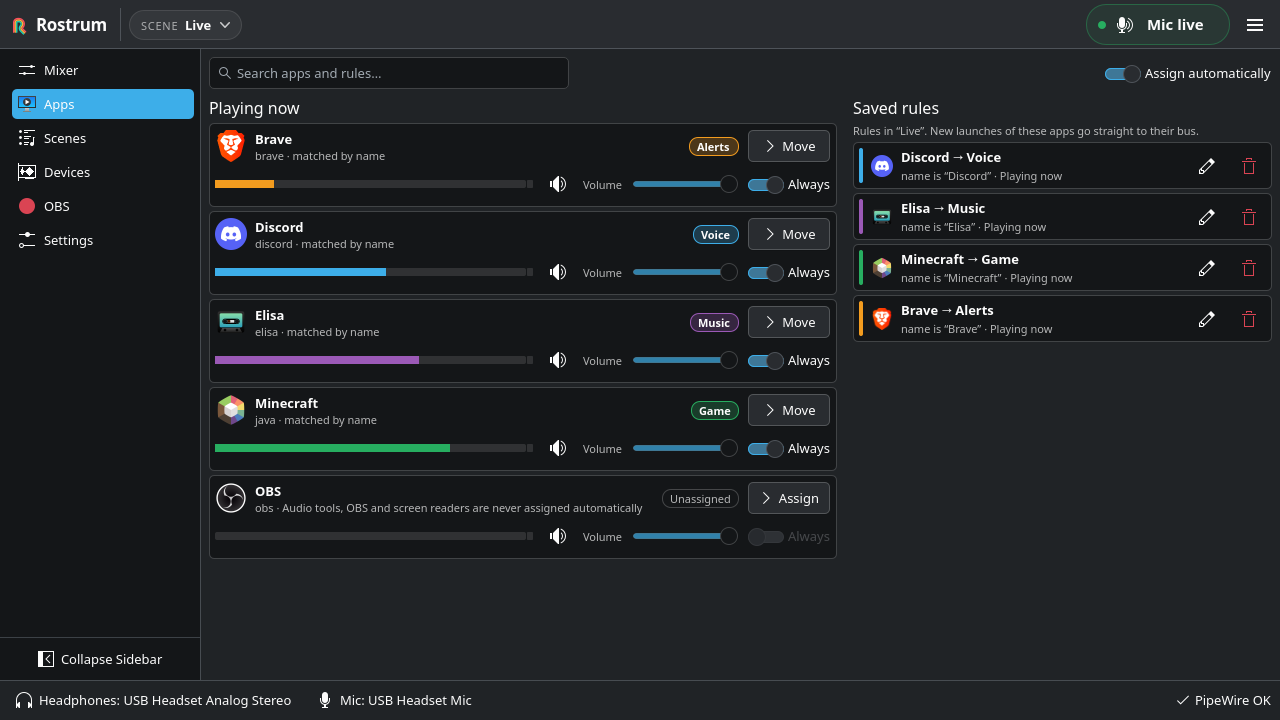Screen dimensions: 1280x720
Task: Open OBS page in sidebar
Action: 103,206
